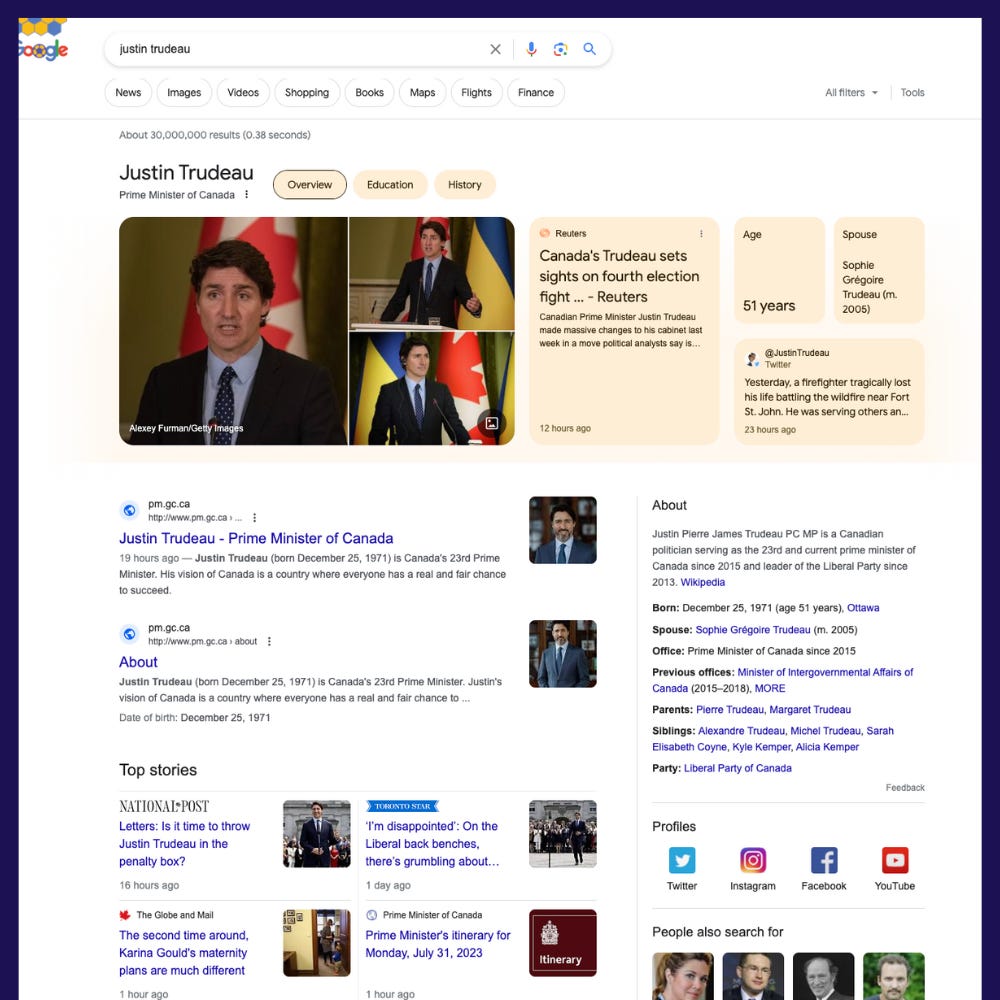Switch to the Videos filter
This screenshot has height=1000, width=1000.
243,92
